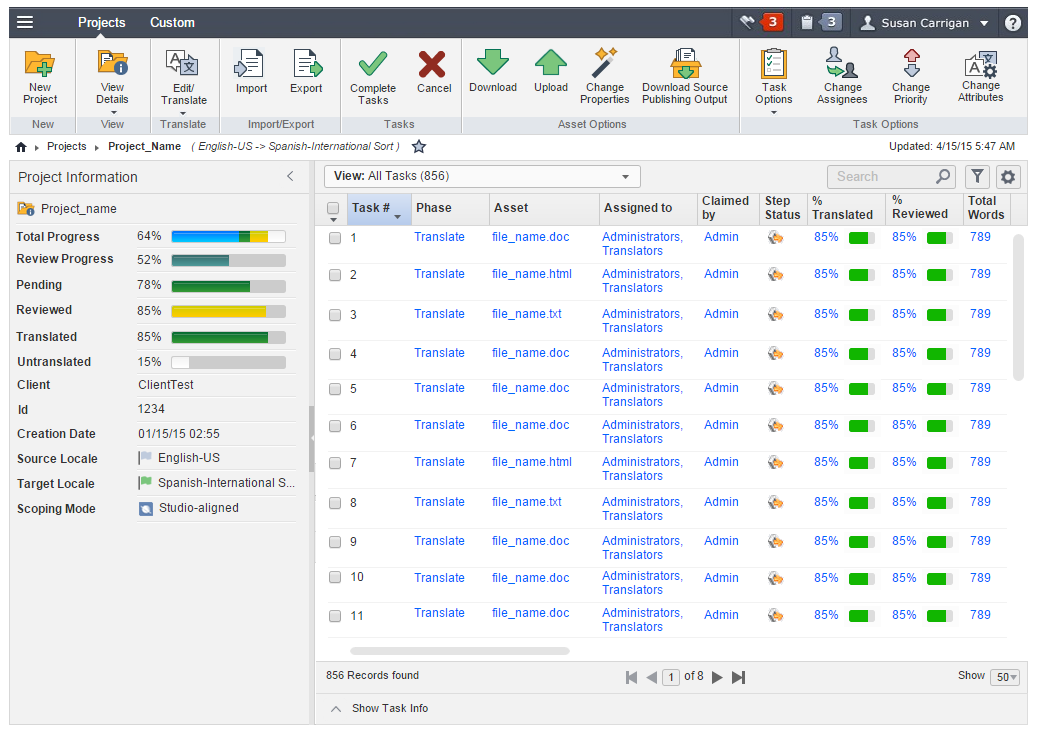Select the checkbox for task 5
Screen dimensions: 1037x733
click(x=335, y=389)
